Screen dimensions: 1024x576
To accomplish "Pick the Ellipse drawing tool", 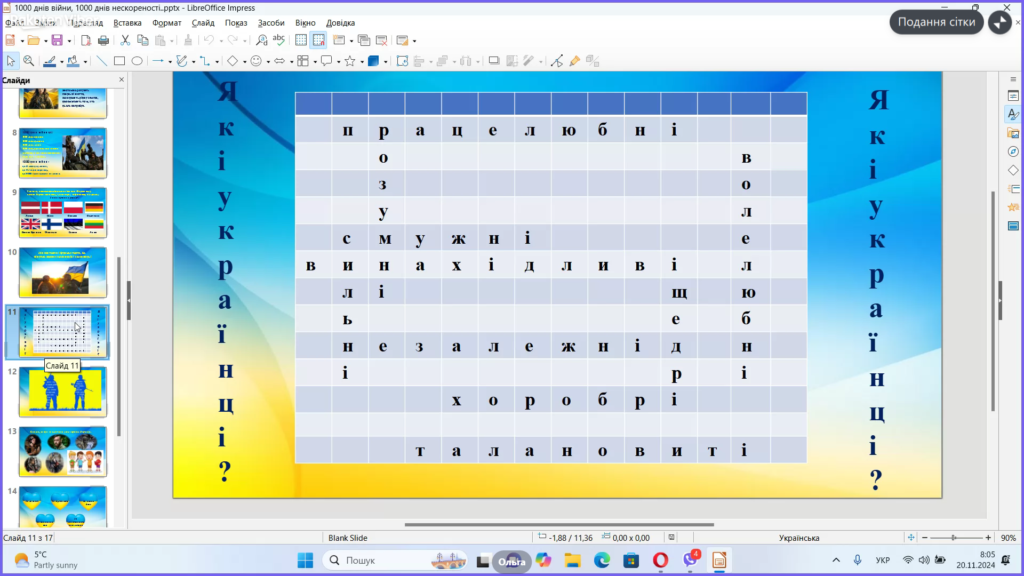I will (x=137, y=61).
